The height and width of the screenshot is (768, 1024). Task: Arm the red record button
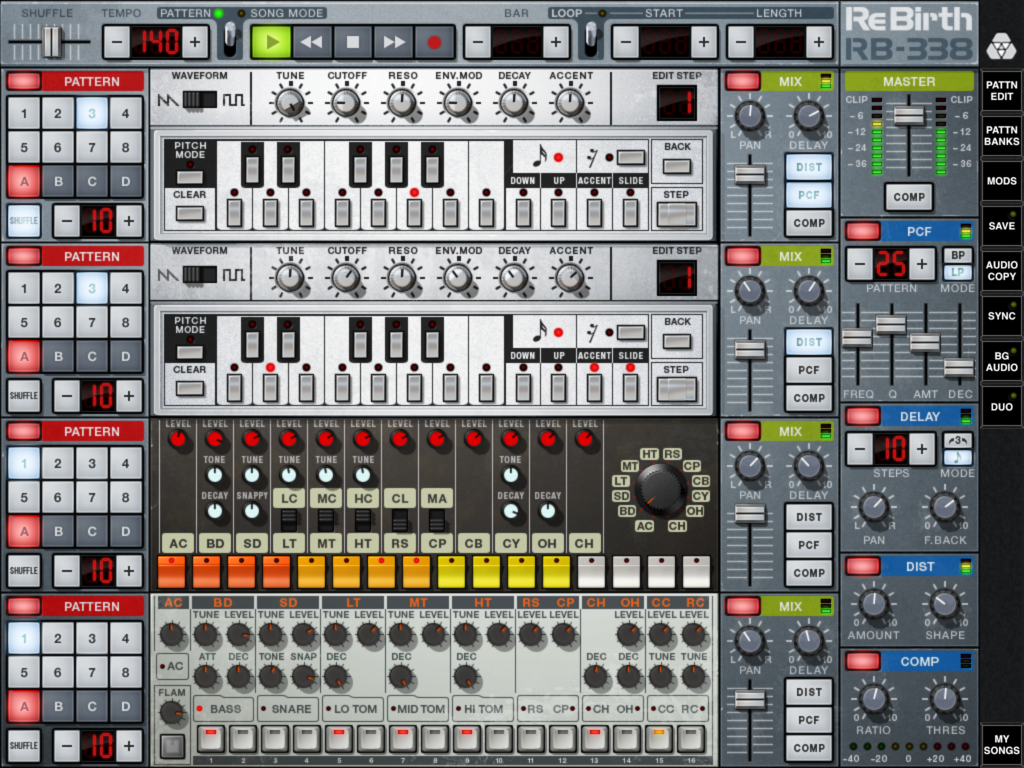434,42
